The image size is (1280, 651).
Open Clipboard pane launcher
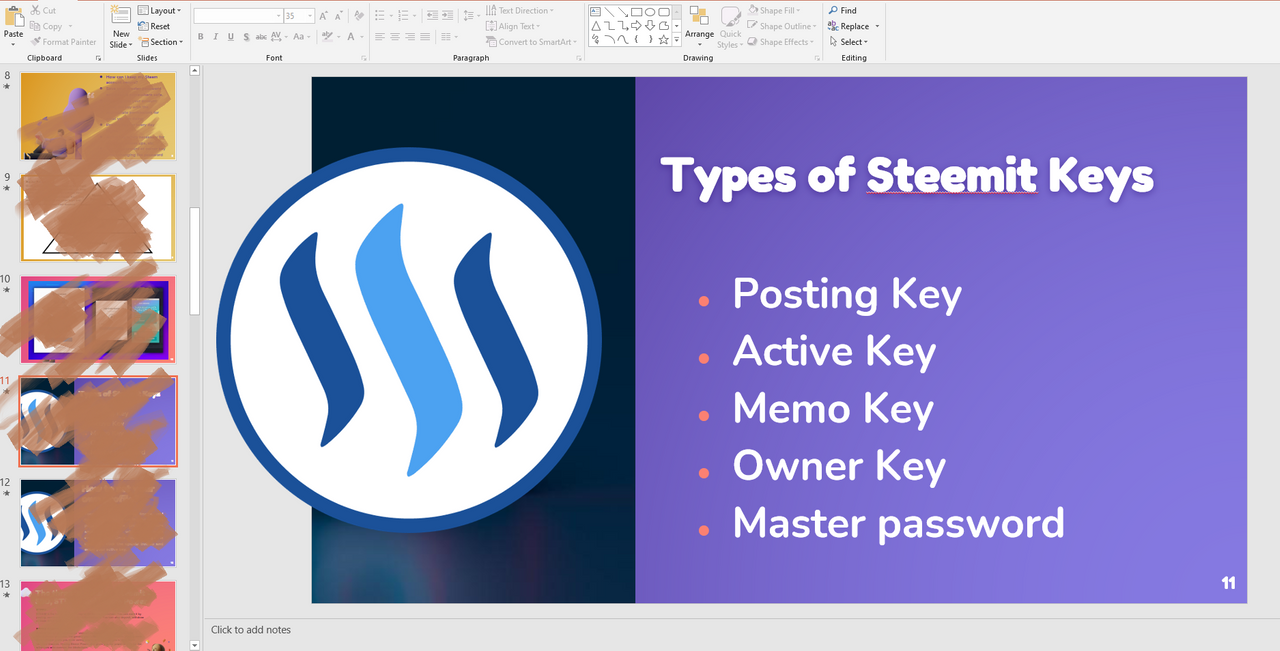(99, 58)
